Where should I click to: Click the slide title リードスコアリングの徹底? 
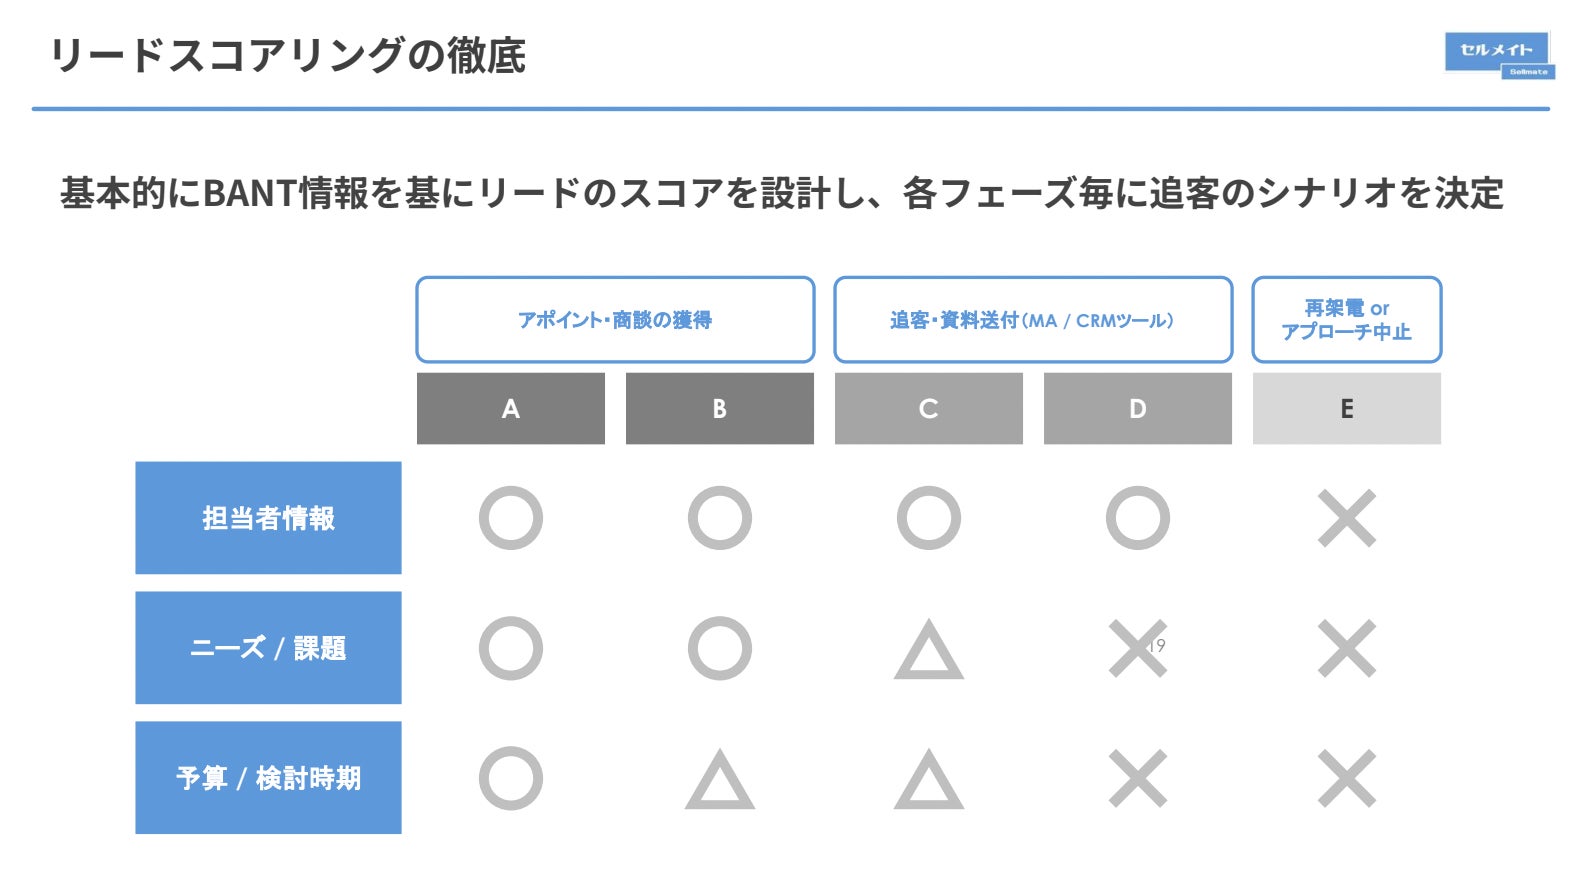(x=288, y=56)
